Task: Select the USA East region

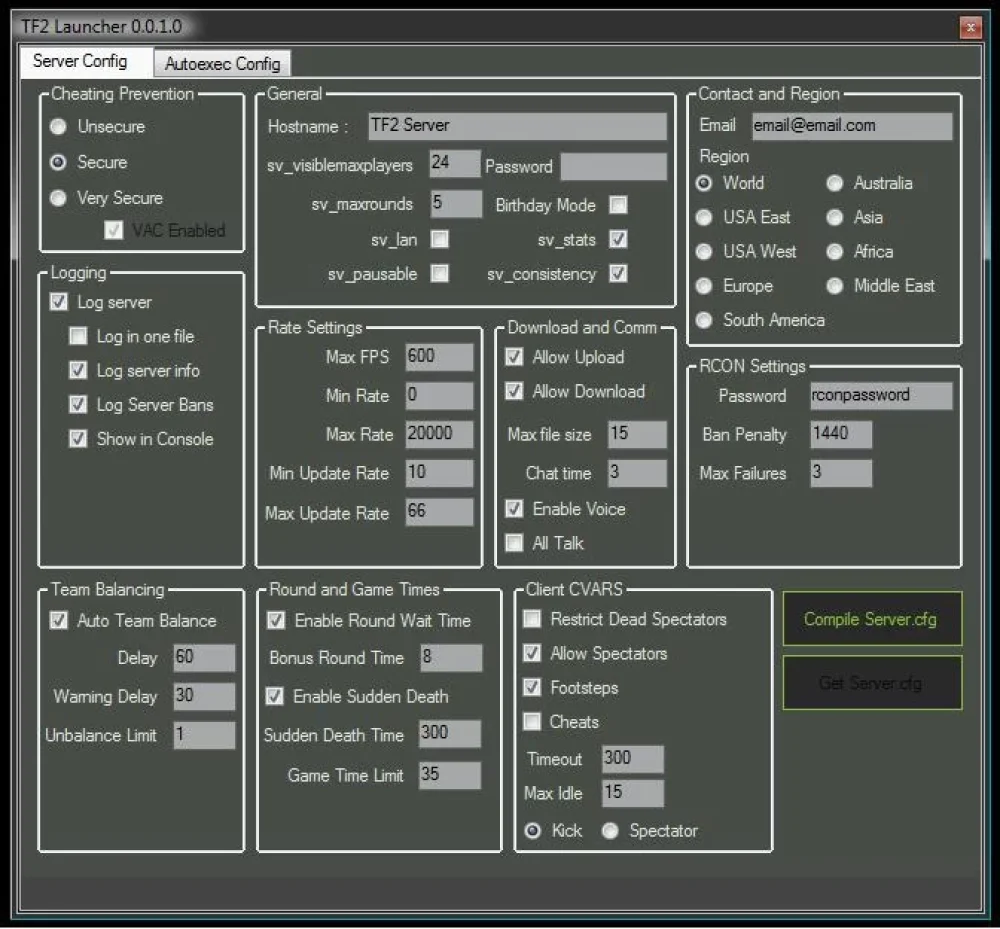Action: pos(704,218)
